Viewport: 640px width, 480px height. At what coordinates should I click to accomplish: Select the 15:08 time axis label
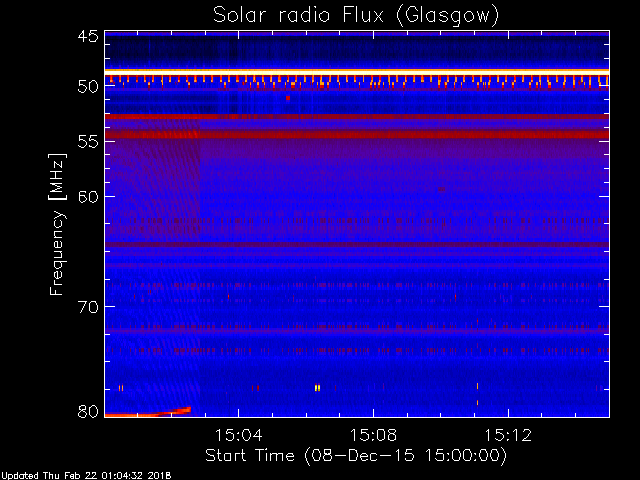373,435
